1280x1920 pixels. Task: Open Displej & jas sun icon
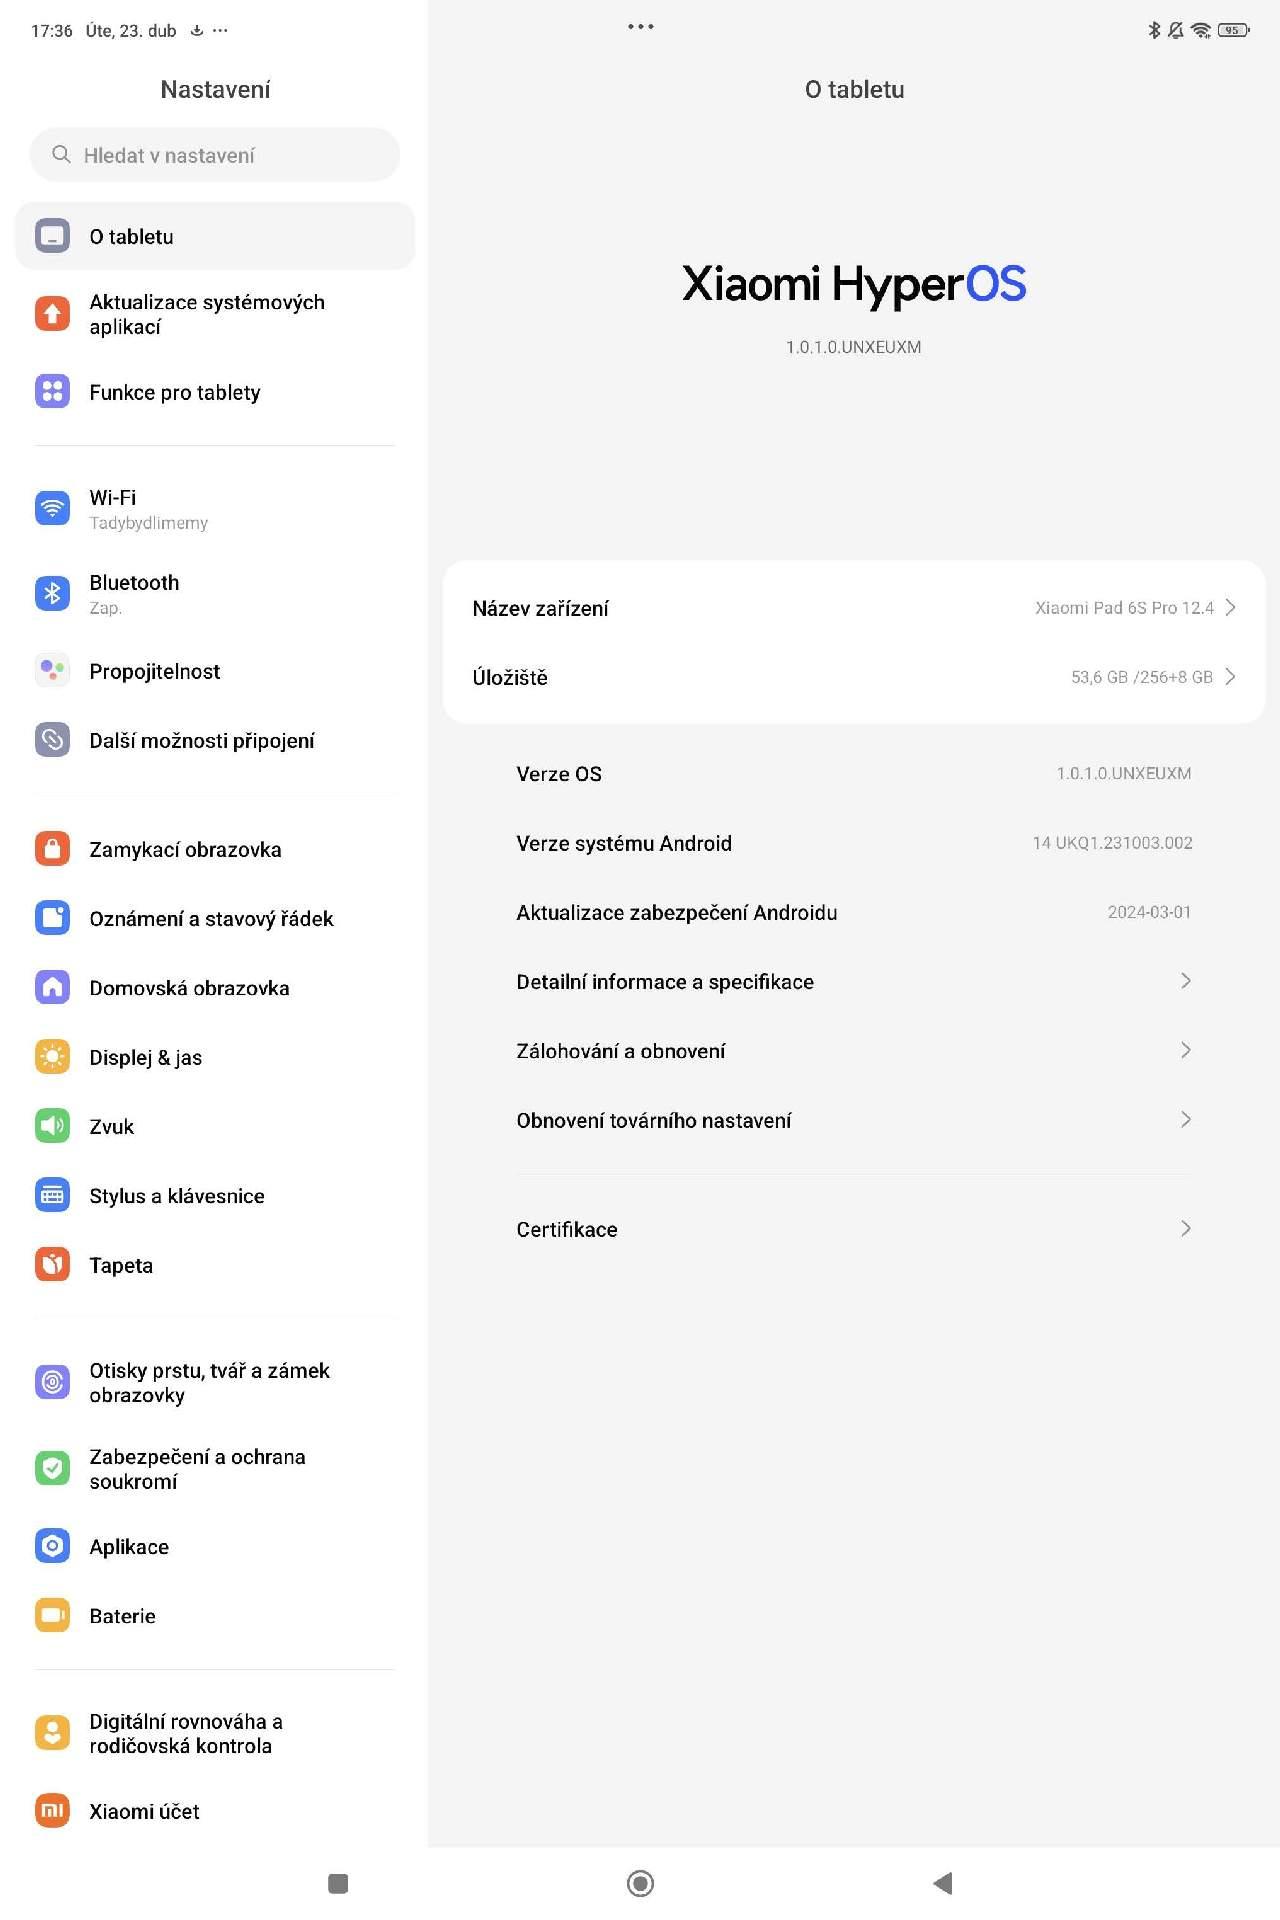pos(52,1057)
